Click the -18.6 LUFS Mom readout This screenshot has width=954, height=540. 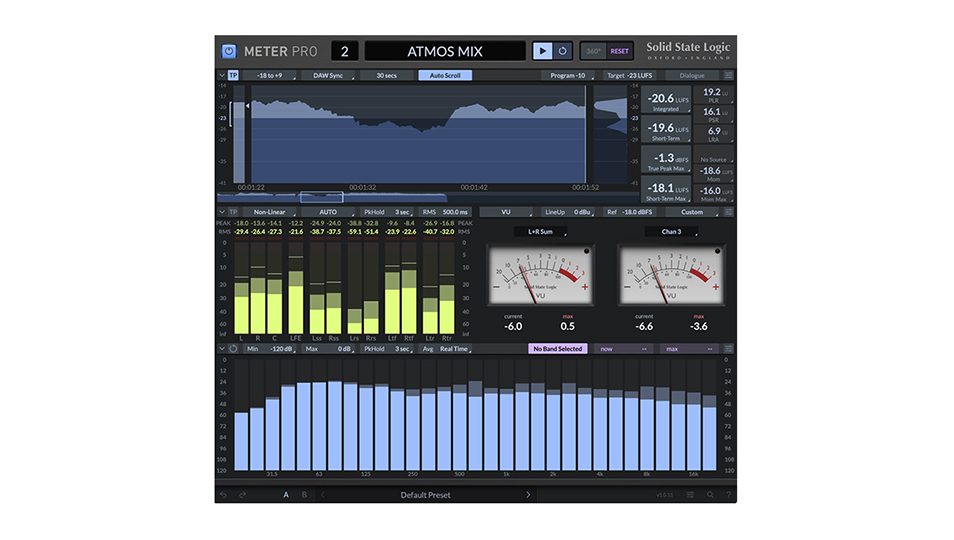[x=714, y=174]
